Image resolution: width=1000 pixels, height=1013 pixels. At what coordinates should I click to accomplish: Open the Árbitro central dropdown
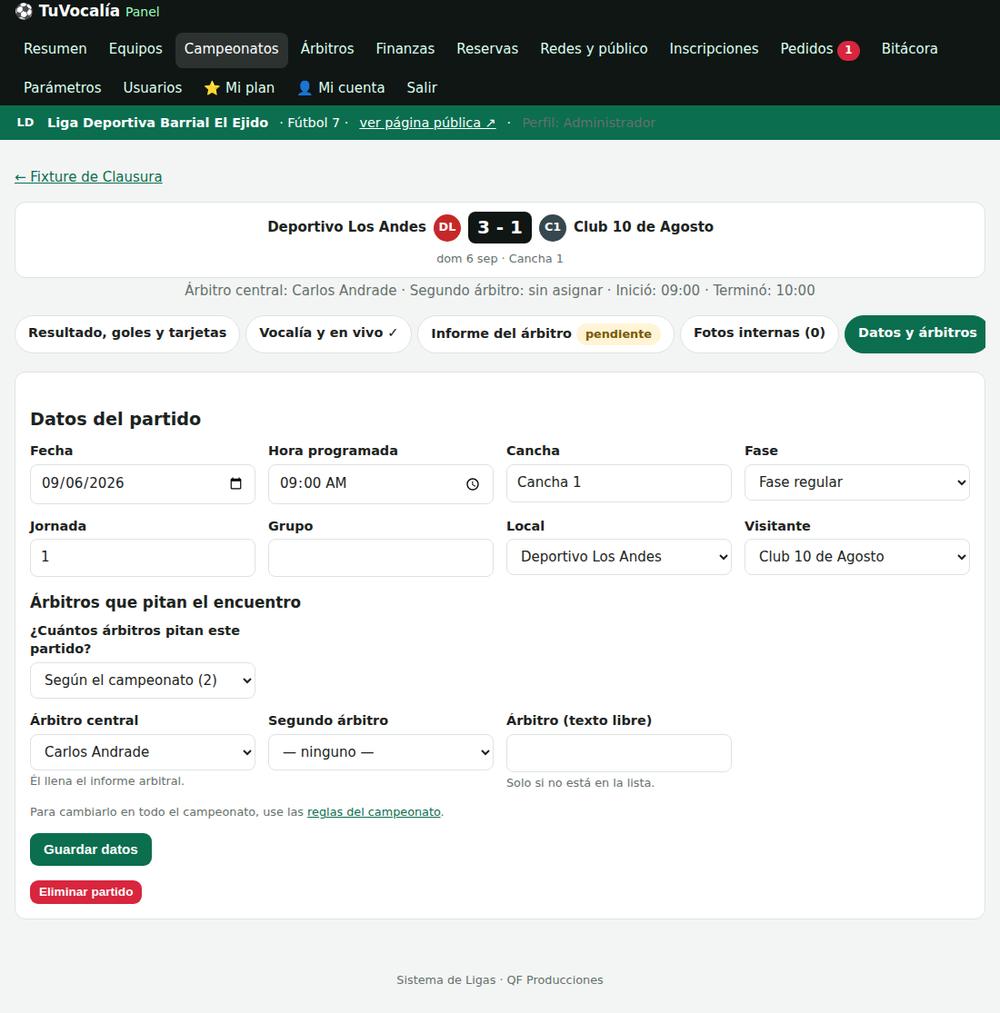click(143, 752)
